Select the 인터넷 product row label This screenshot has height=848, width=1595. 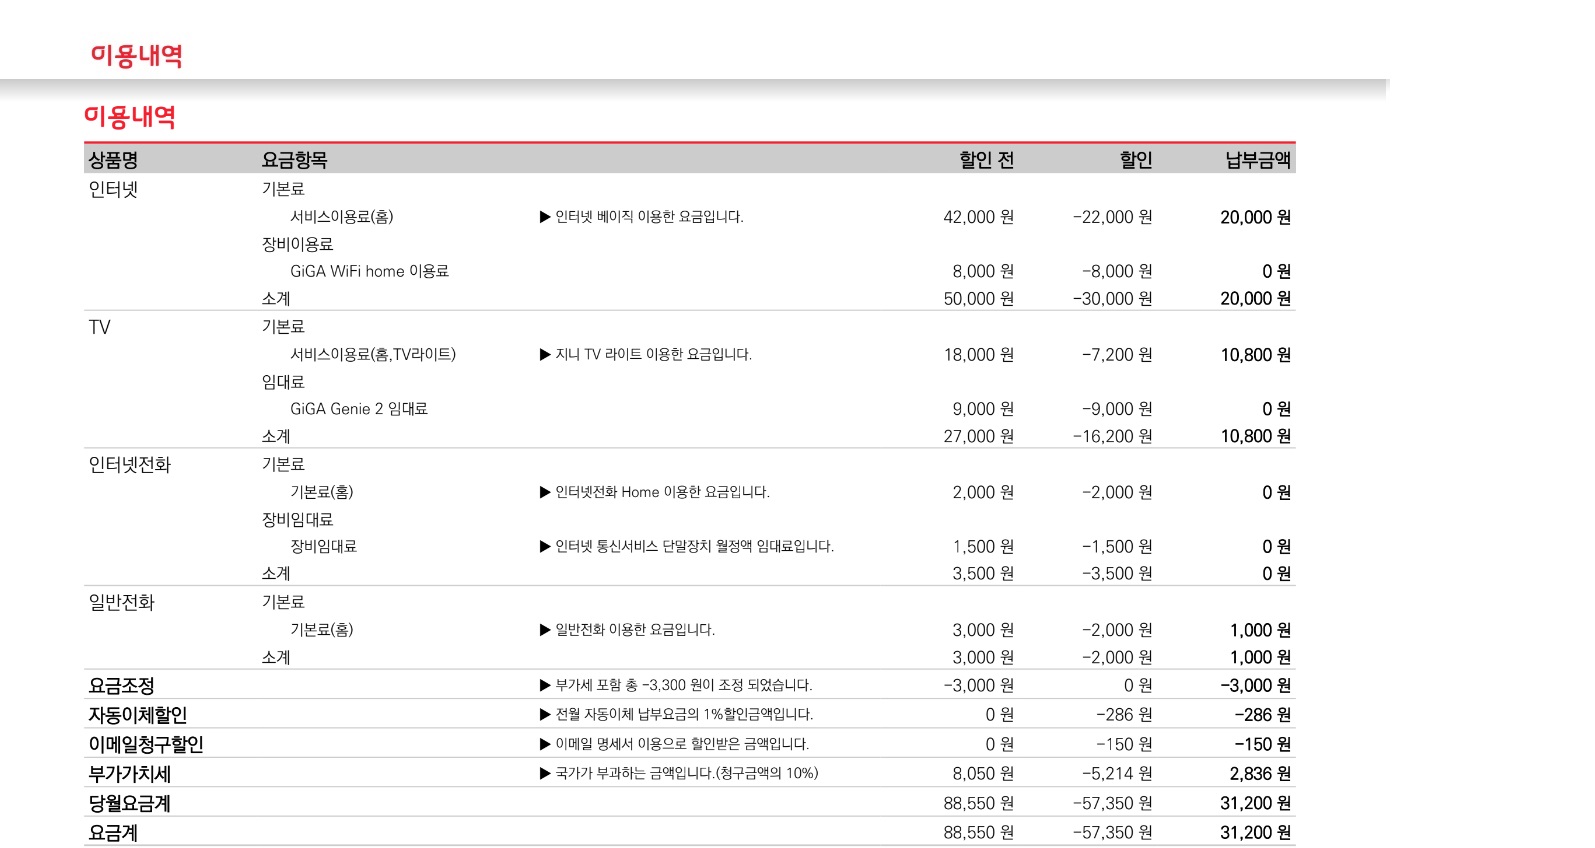point(113,190)
